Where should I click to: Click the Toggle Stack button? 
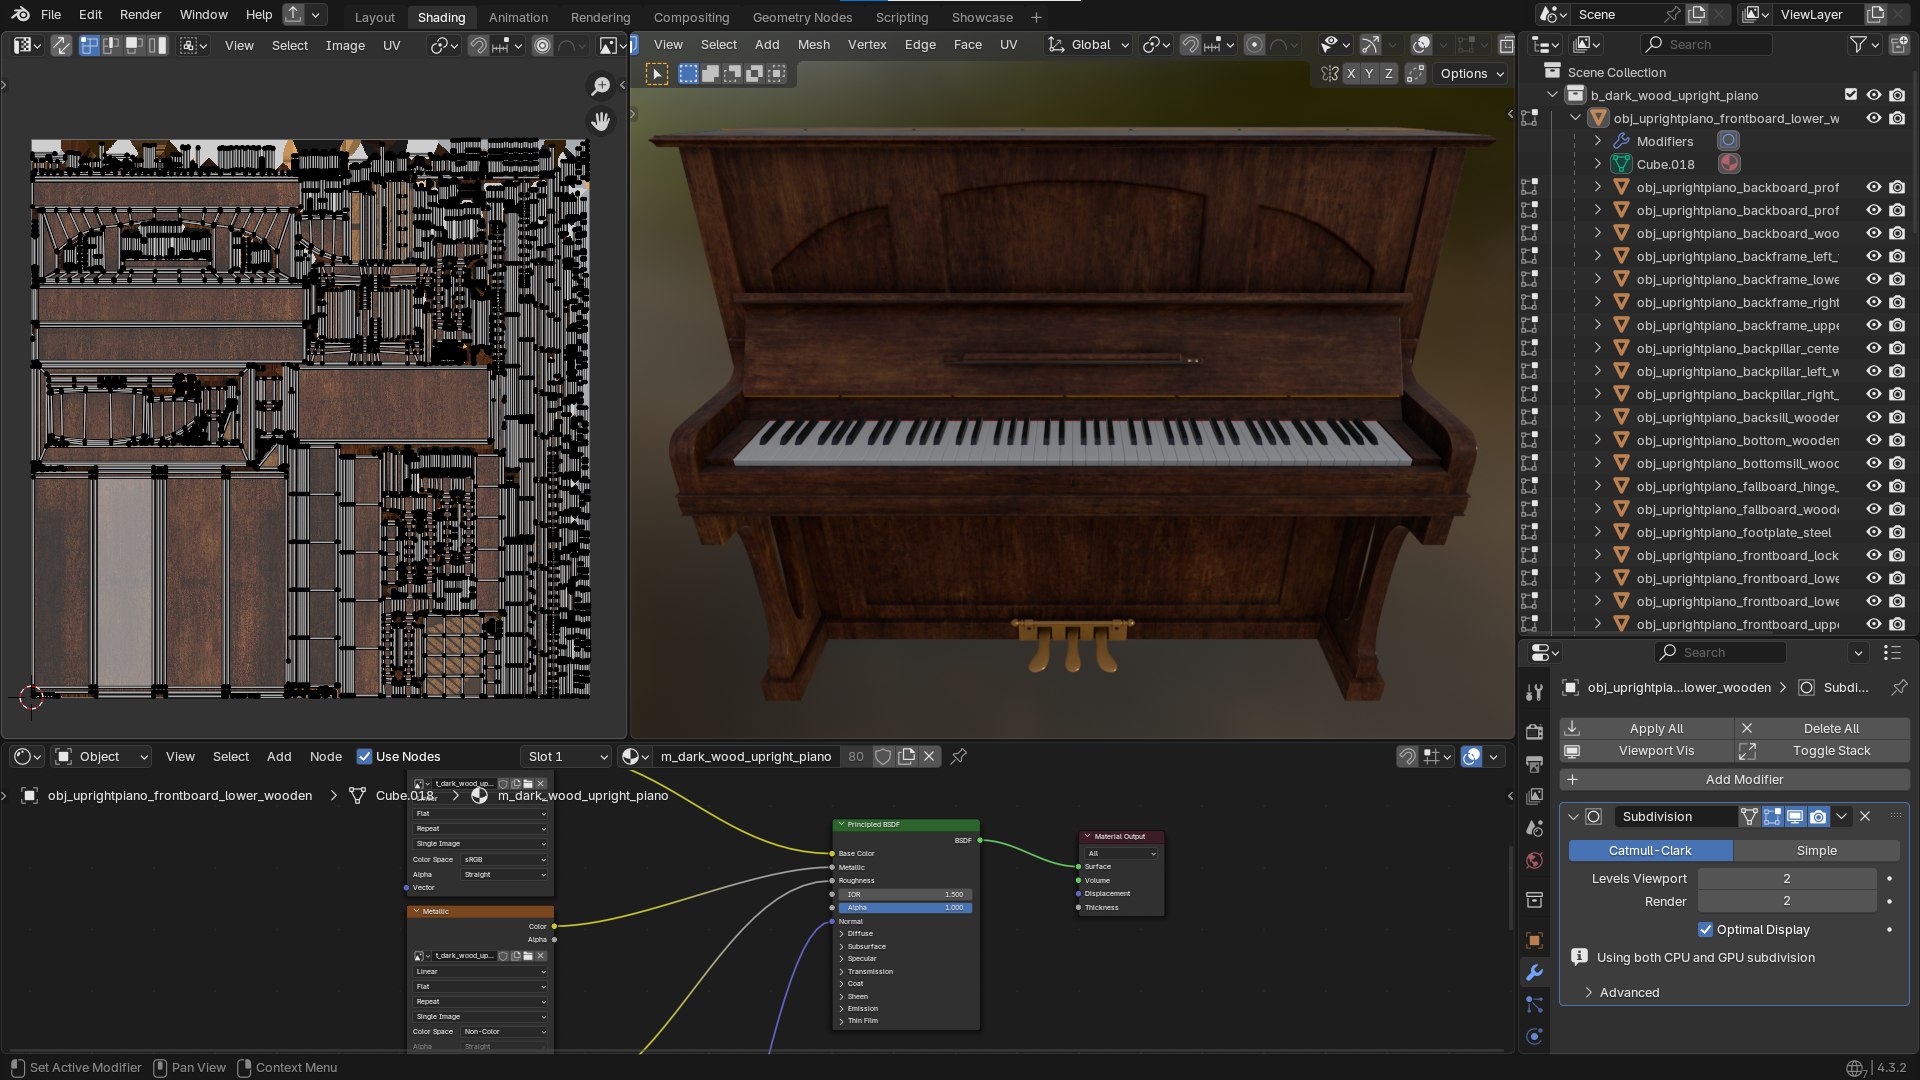click(1822, 750)
